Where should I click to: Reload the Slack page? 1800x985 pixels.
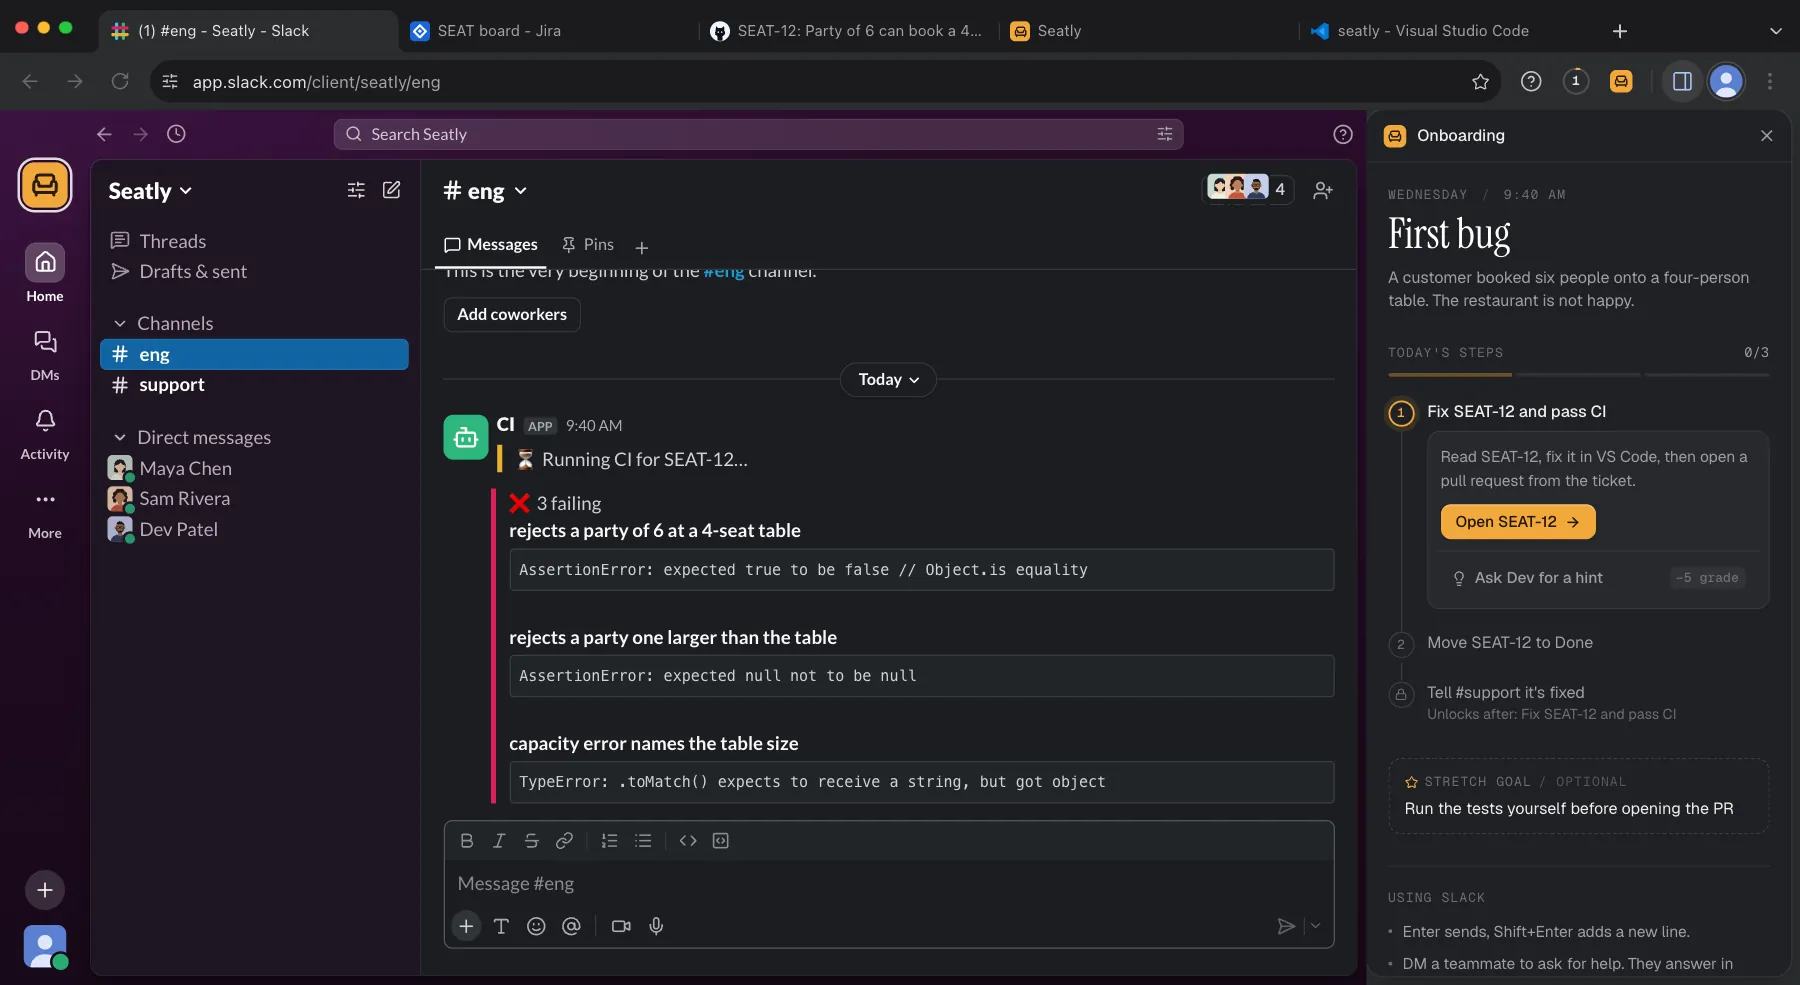pos(120,82)
